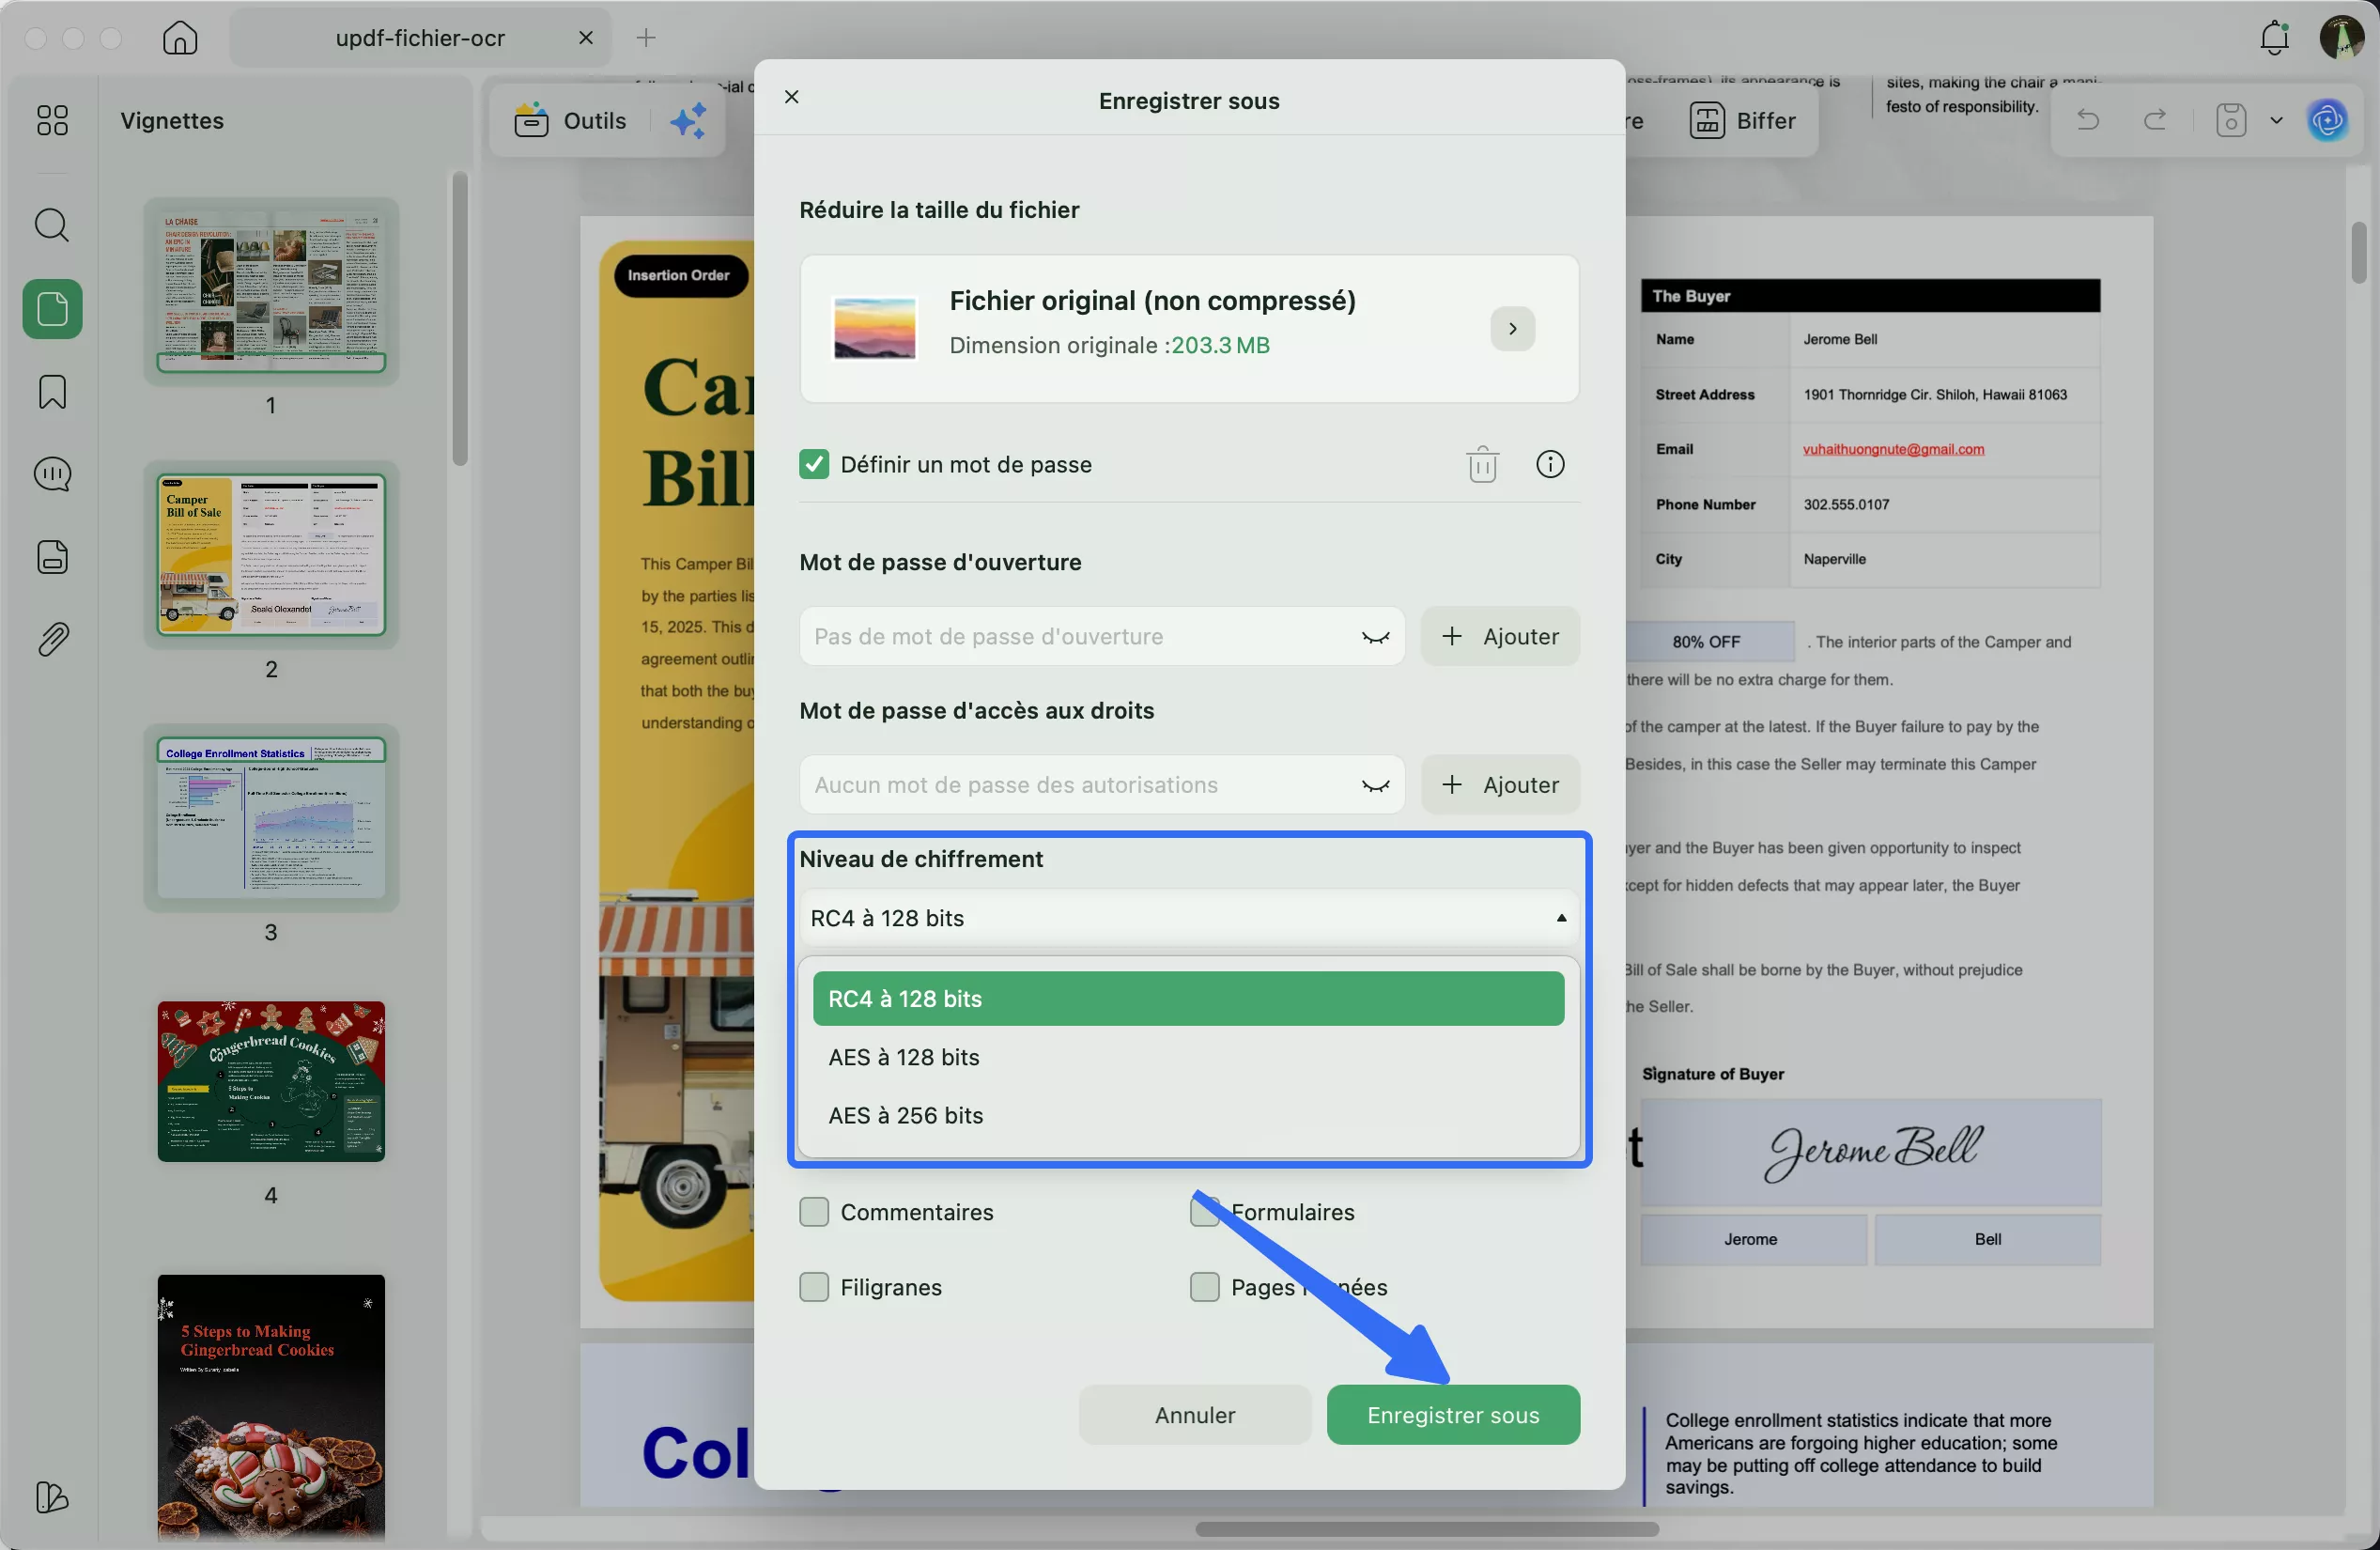Click the notification bell icon

[x=2274, y=38]
